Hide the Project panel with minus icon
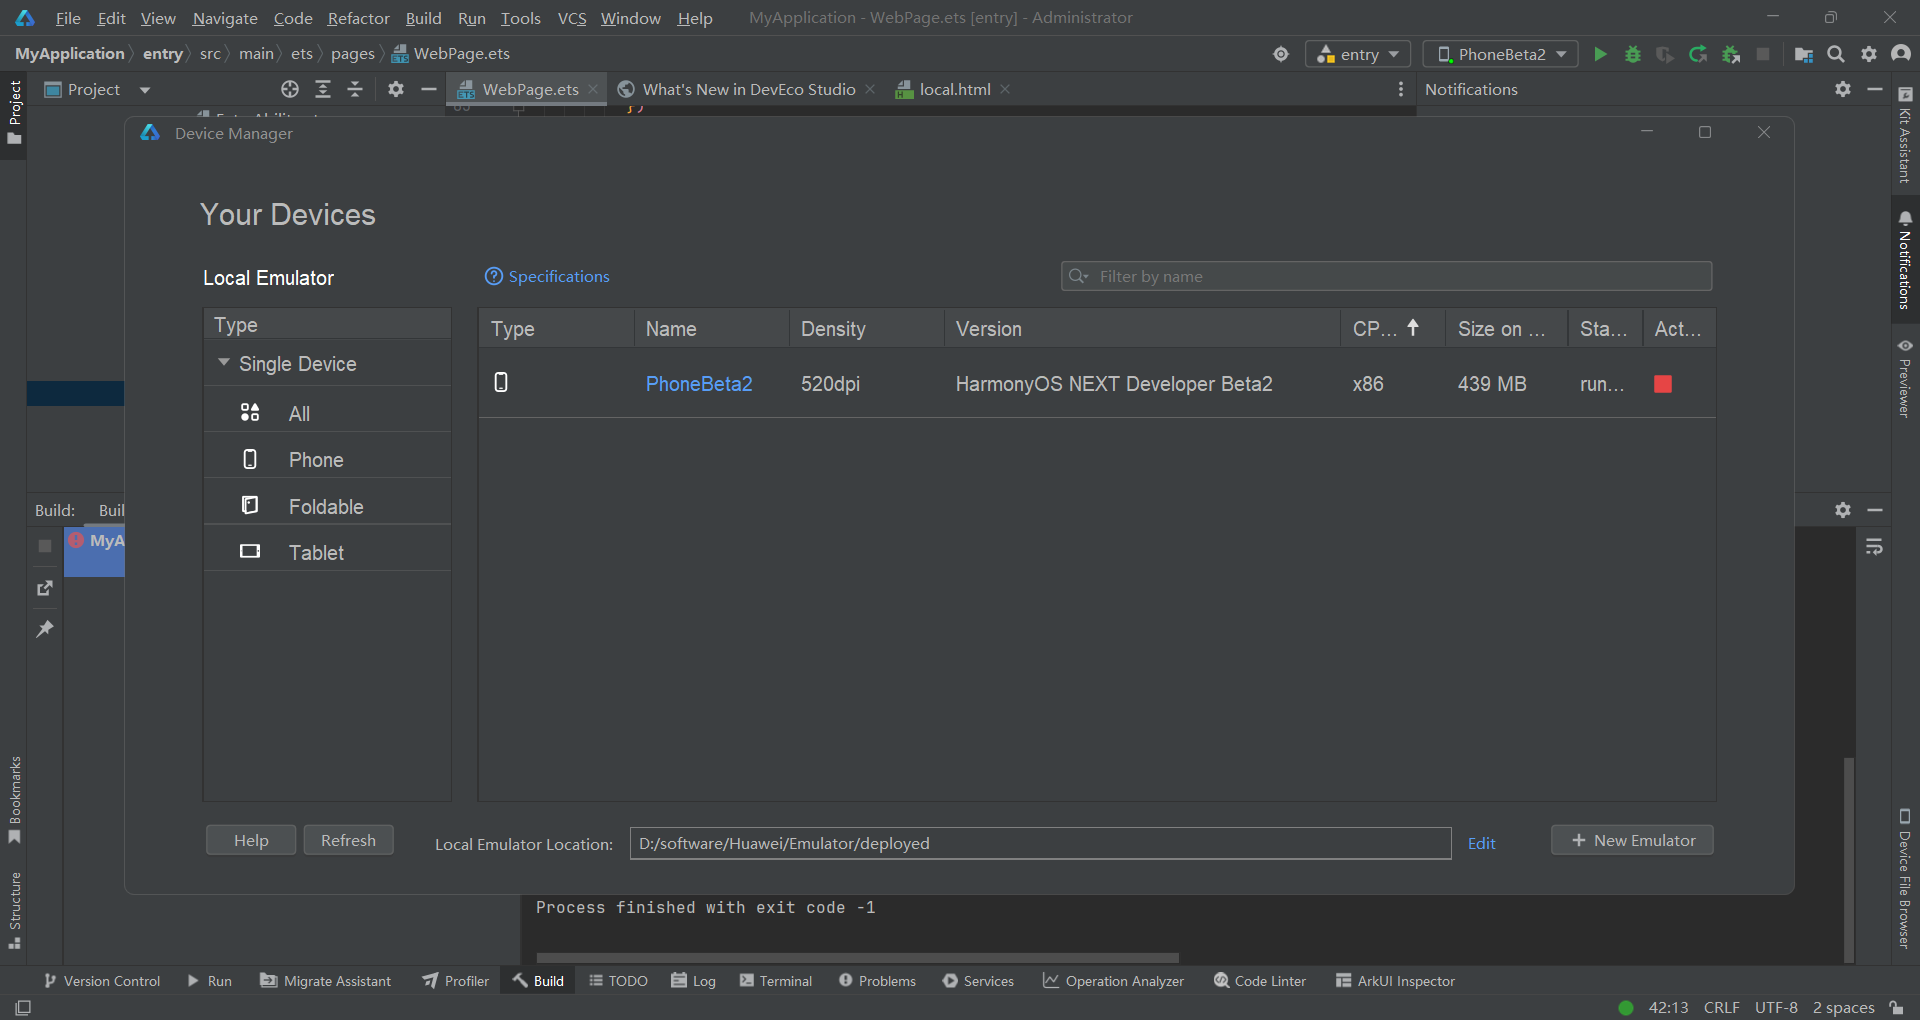 tap(429, 89)
